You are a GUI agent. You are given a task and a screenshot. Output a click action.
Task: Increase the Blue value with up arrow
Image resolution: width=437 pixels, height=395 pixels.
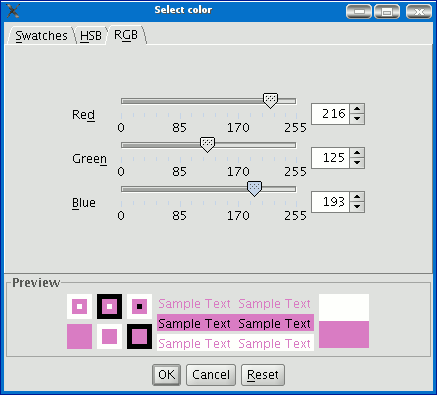[x=357, y=197]
